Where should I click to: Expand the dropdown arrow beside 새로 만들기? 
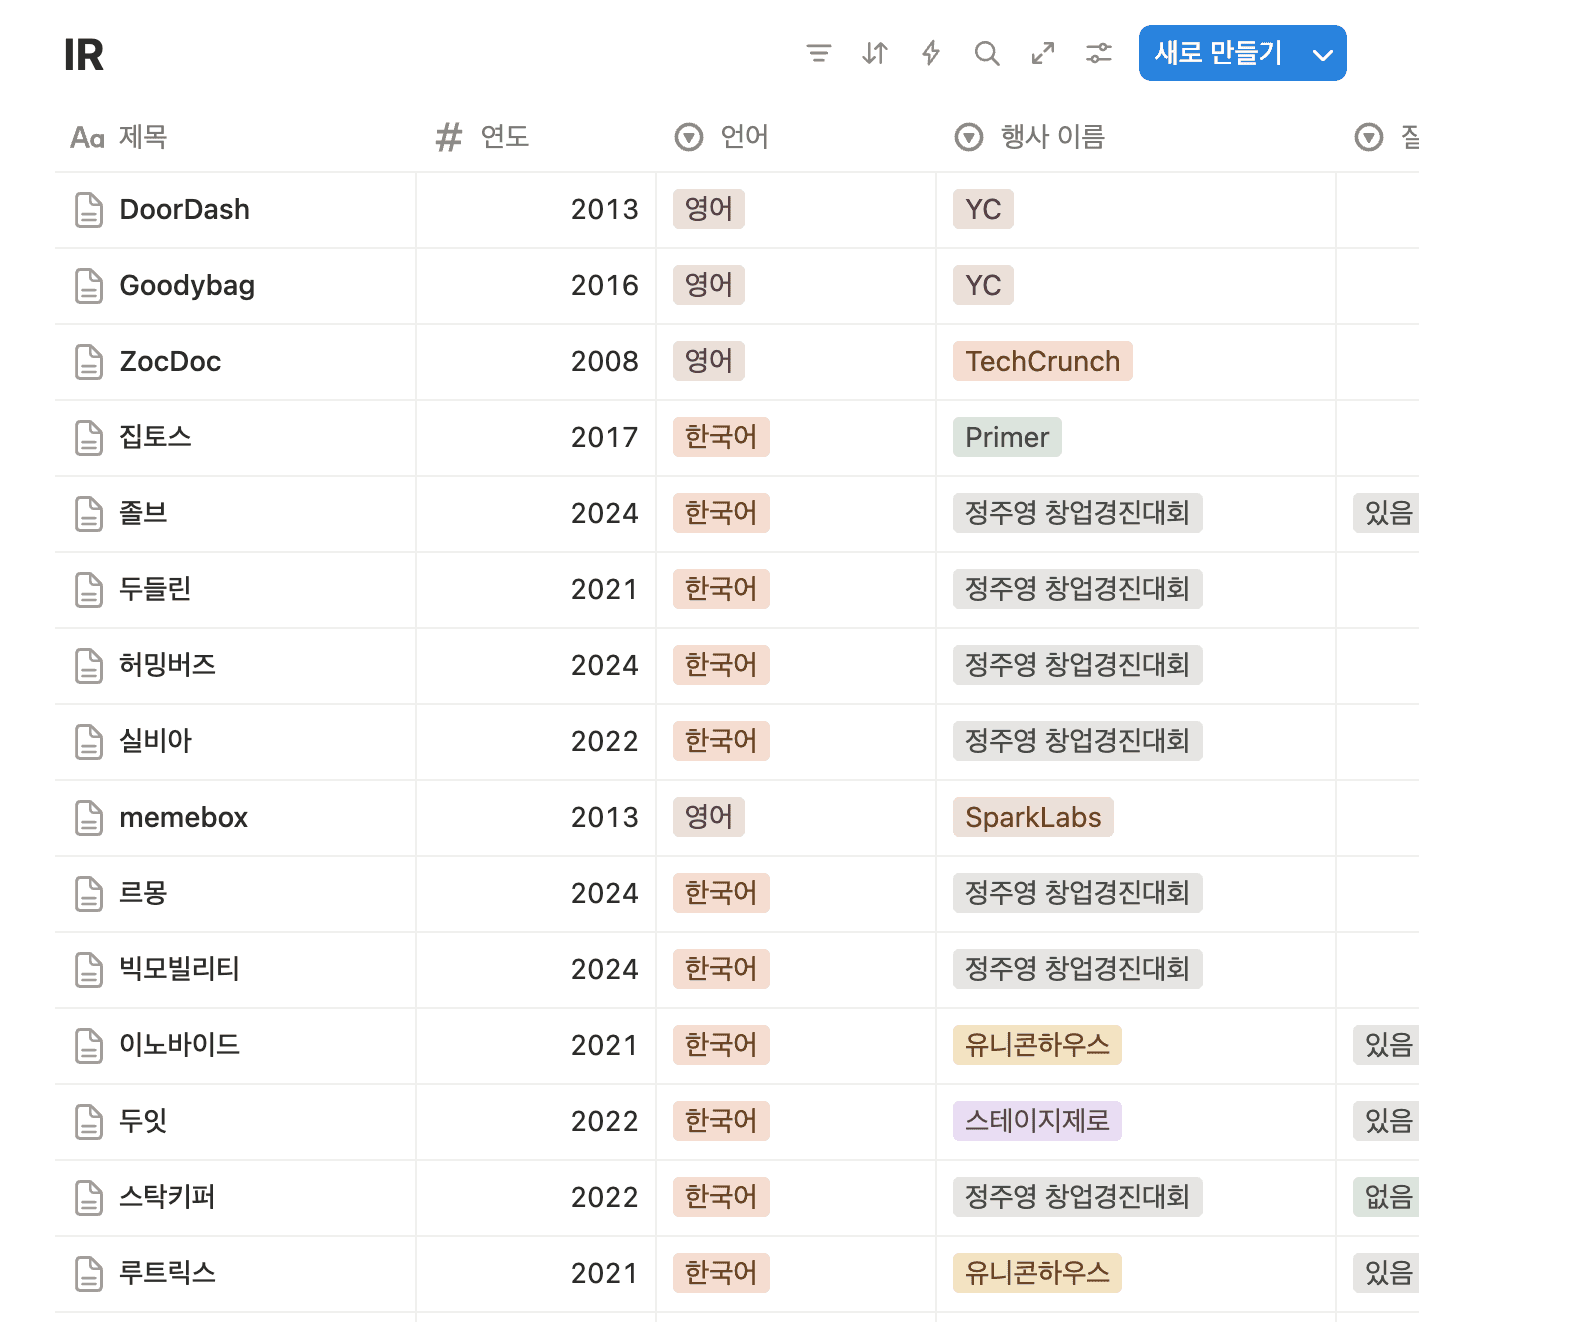pos(1322,54)
